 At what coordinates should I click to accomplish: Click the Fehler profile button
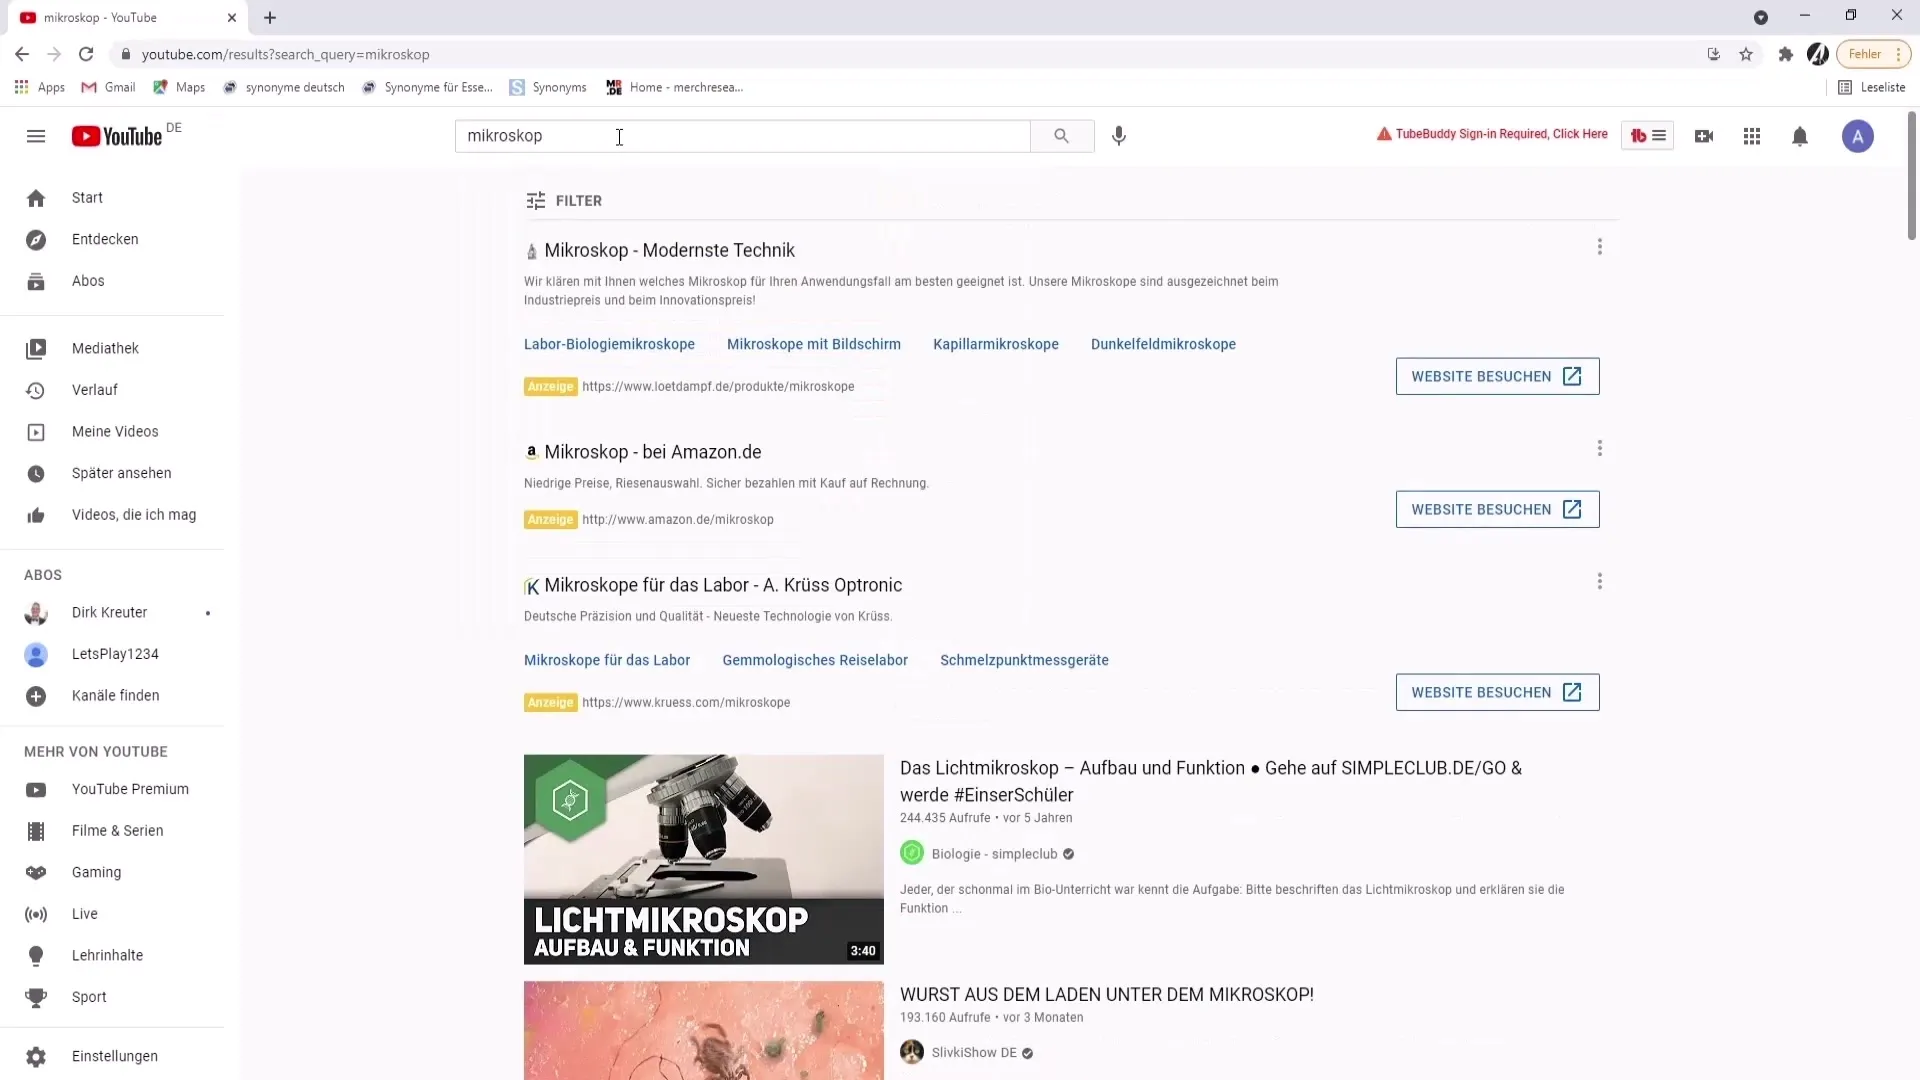click(x=1873, y=54)
